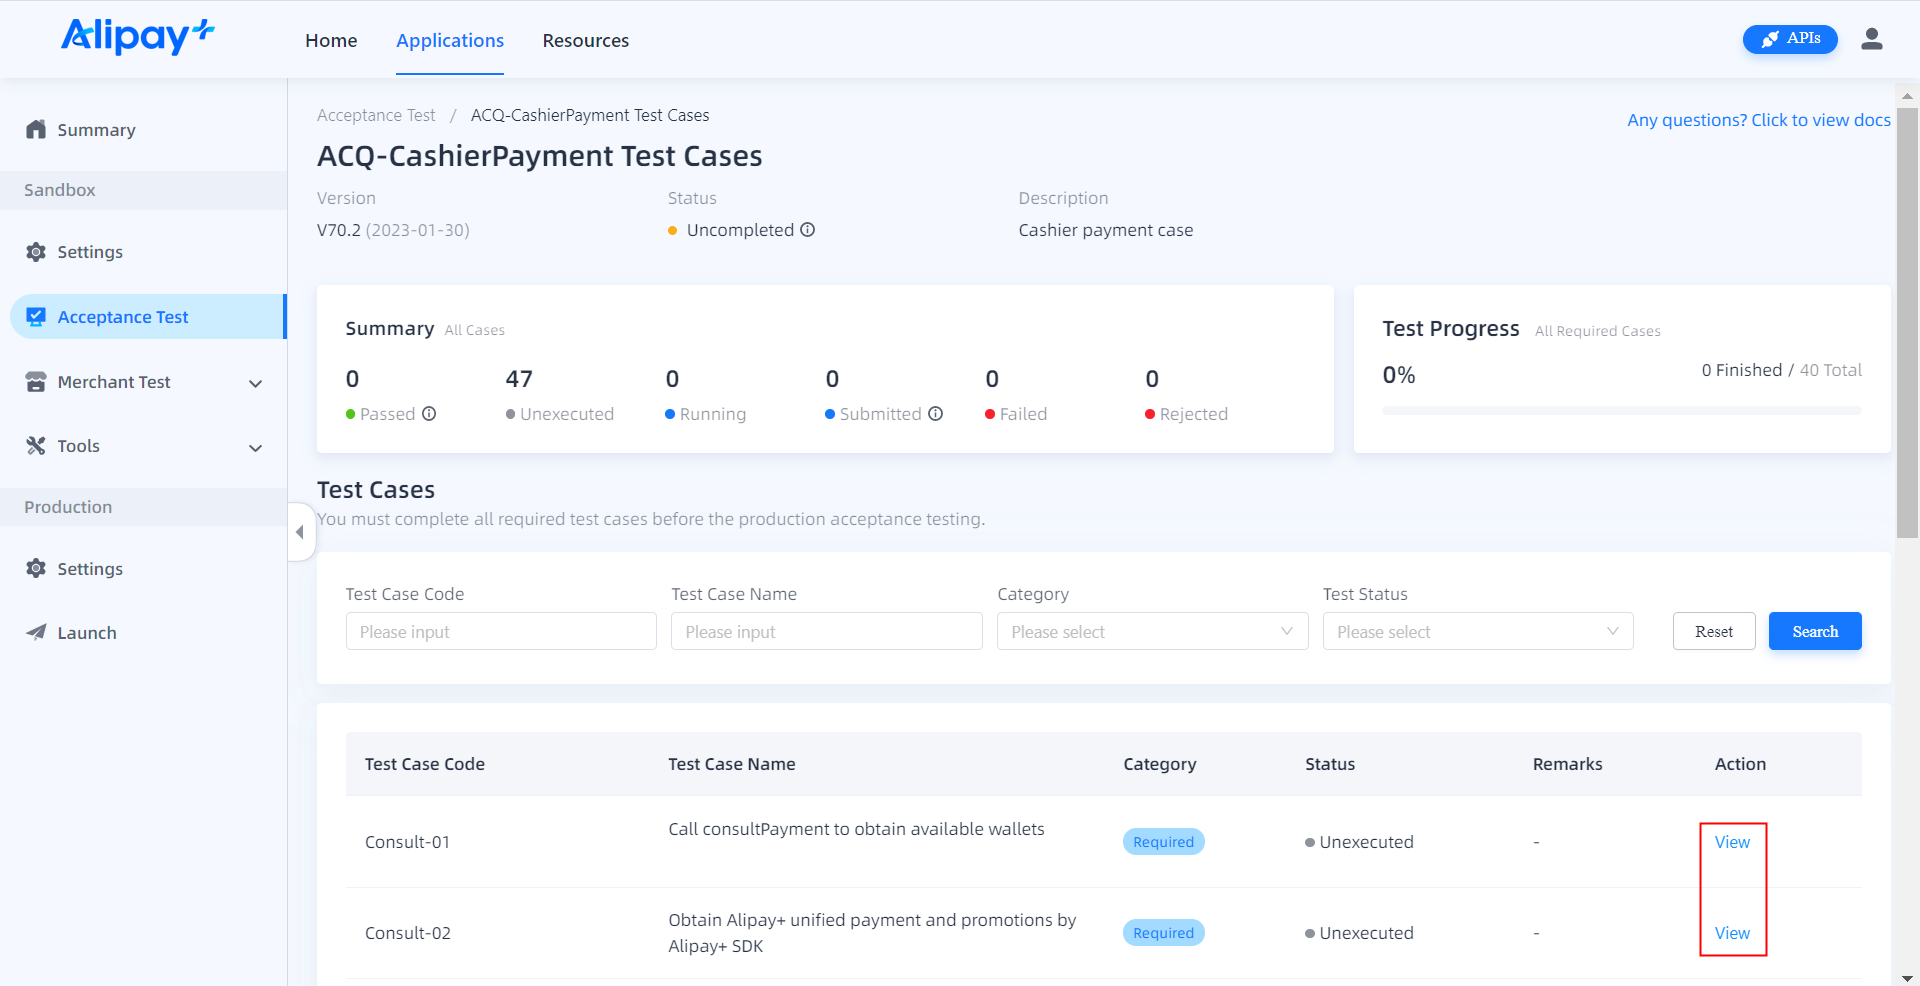Image resolution: width=1920 pixels, height=986 pixels.
Task: Click the user profile avatar icon
Action: [1871, 39]
